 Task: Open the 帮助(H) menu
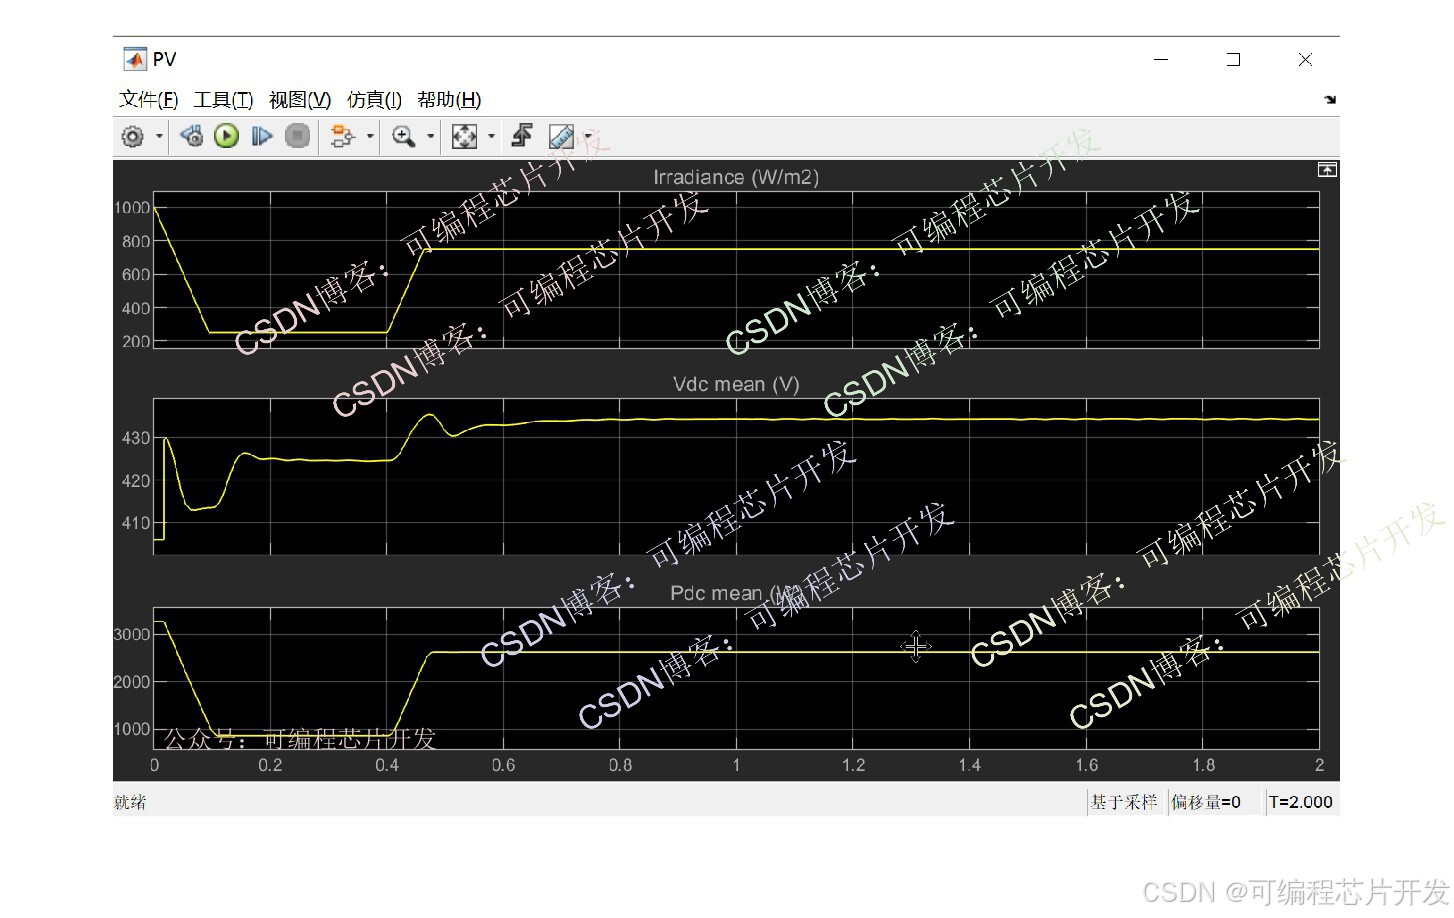click(449, 99)
